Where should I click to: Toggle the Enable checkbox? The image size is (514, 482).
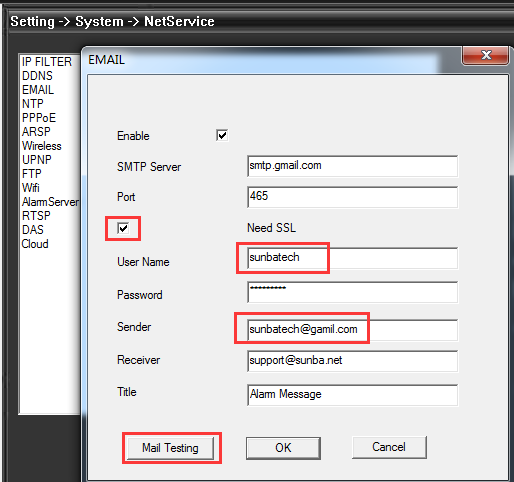[x=222, y=135]
